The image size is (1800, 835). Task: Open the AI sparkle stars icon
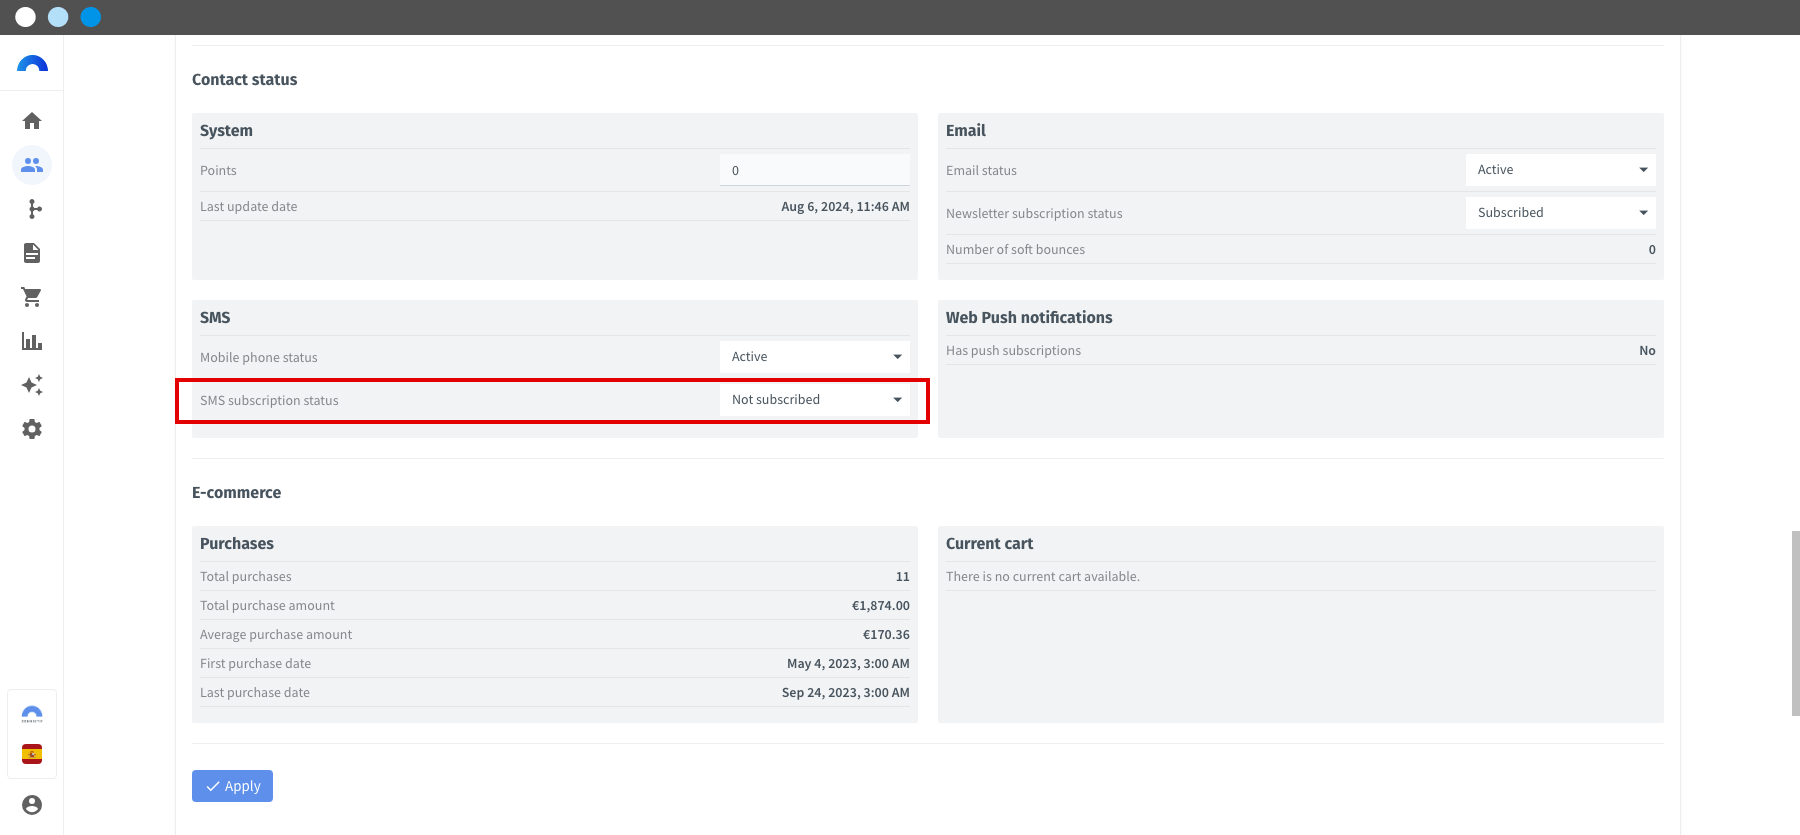[x=32, y=385]
